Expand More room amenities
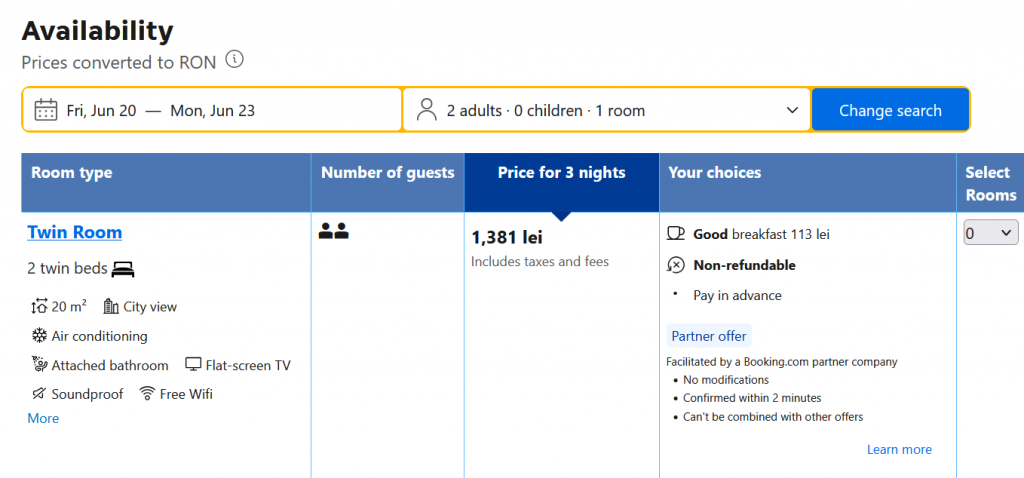Image resolution: width=1024 pixels, height=478 pixels. point(43,419)
